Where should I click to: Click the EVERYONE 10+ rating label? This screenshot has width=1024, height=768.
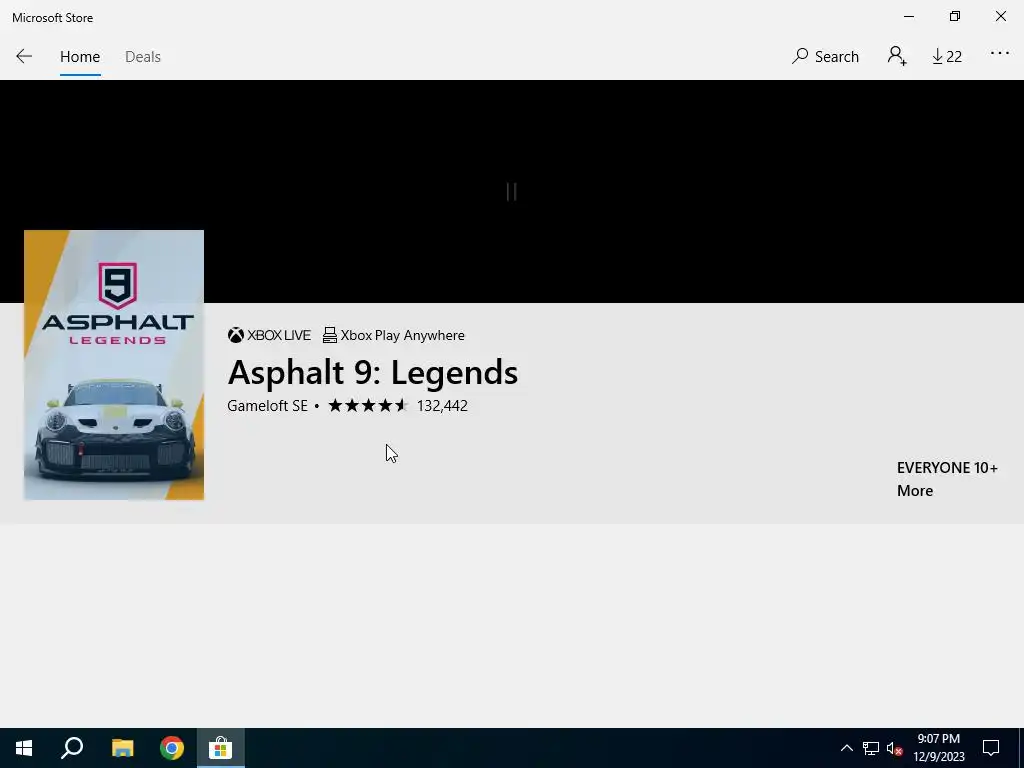[947, 468]
